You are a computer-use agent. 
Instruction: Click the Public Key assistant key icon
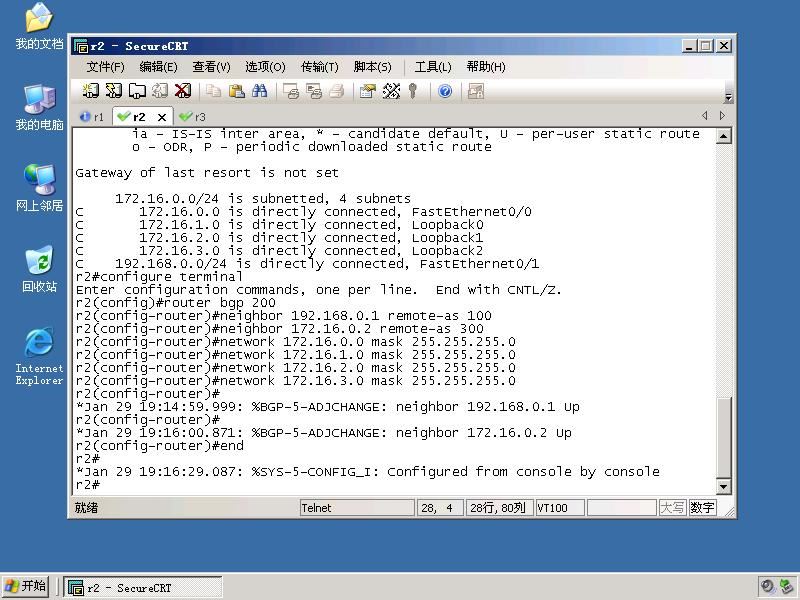coord(413,91)
